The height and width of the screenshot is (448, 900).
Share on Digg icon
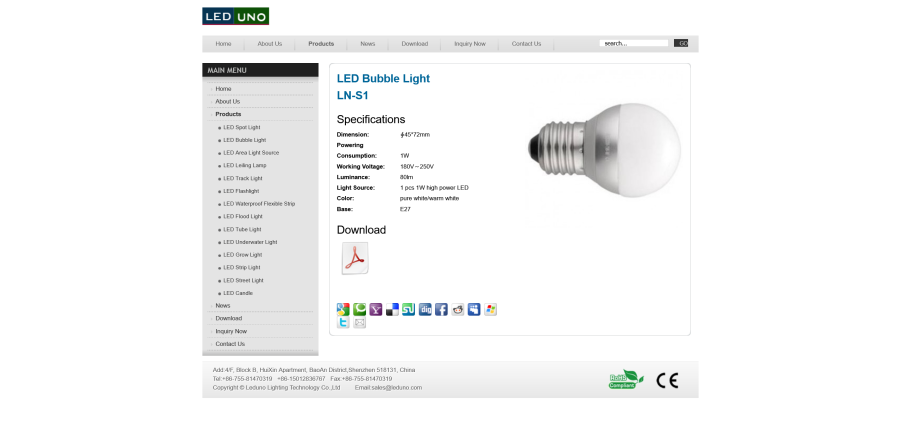coord(425,310)
